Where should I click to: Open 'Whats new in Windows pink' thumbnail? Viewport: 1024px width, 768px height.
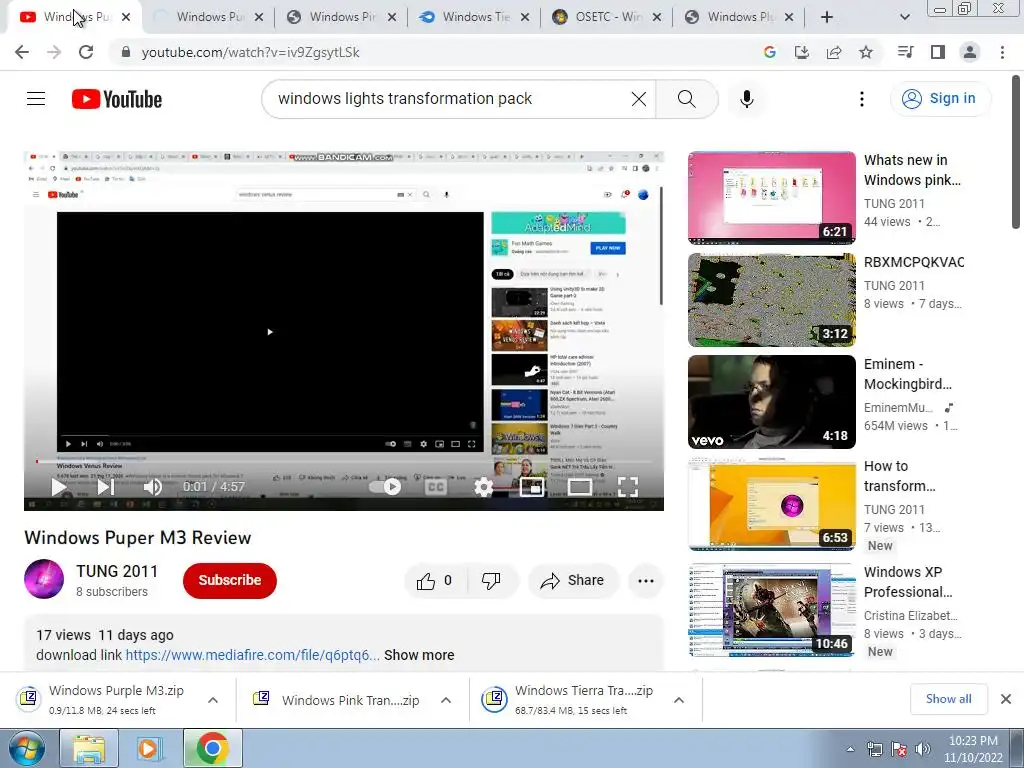click(x=771, y=197)
